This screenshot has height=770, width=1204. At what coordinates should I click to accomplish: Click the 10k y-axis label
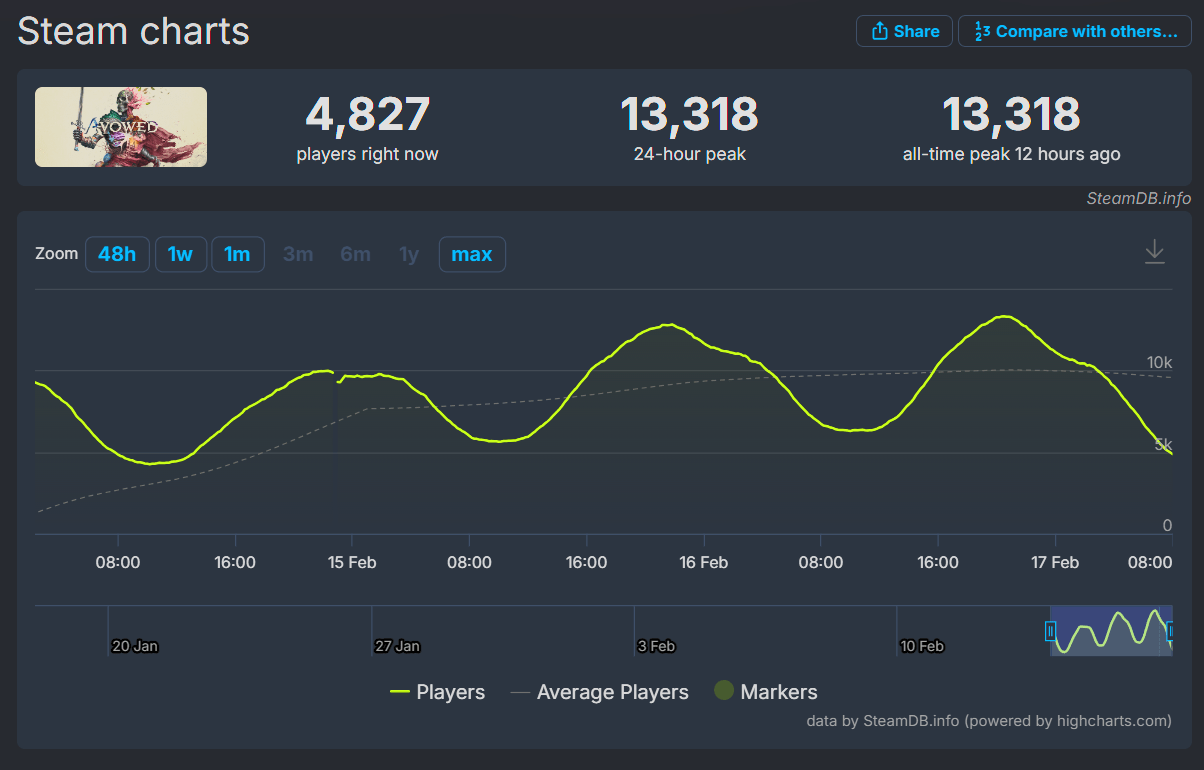click(1159, 362)
